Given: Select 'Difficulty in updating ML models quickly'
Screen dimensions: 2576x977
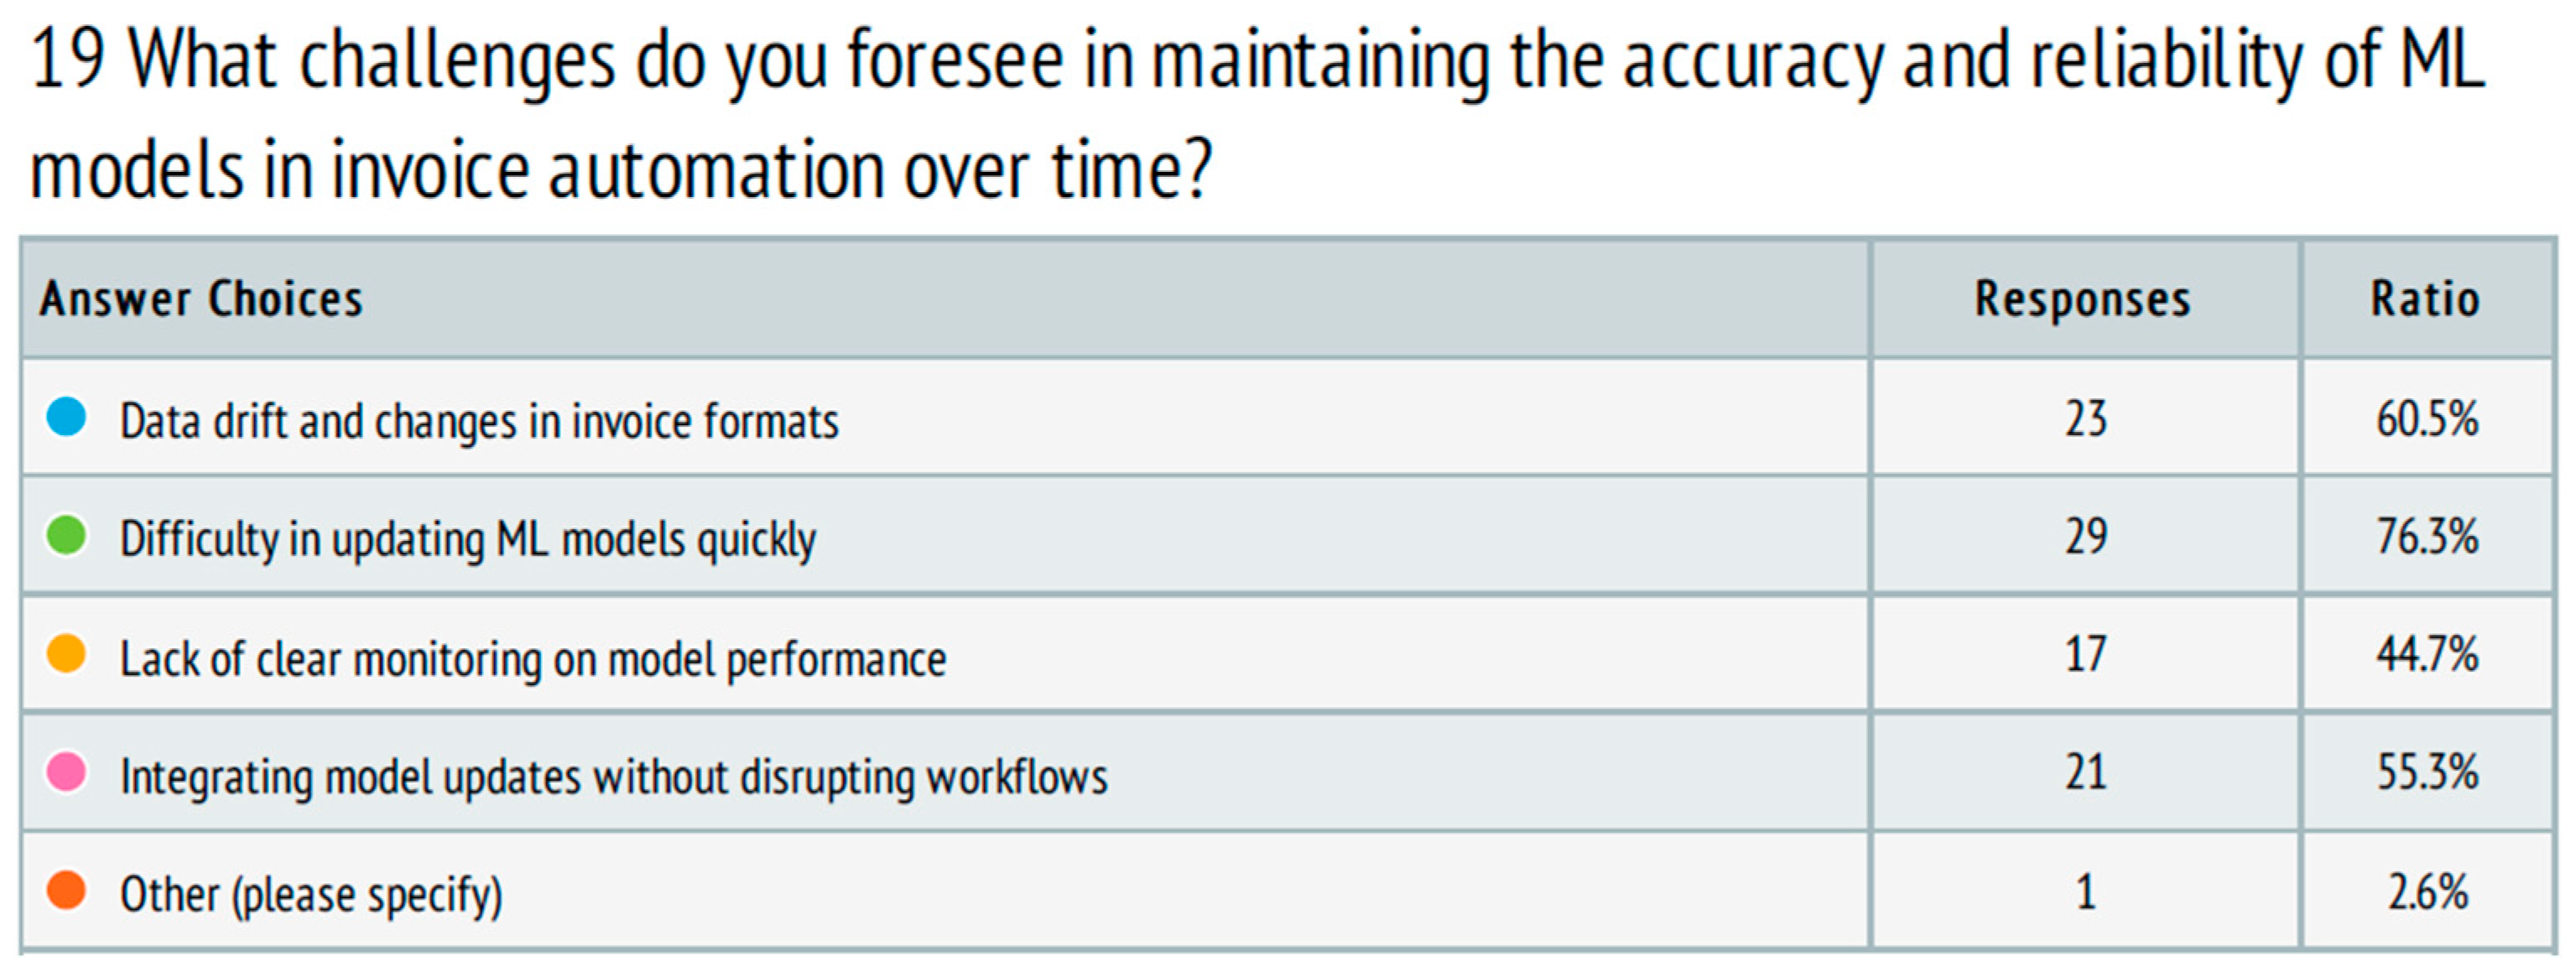Looking at the screenshot, I should (468, 540).
